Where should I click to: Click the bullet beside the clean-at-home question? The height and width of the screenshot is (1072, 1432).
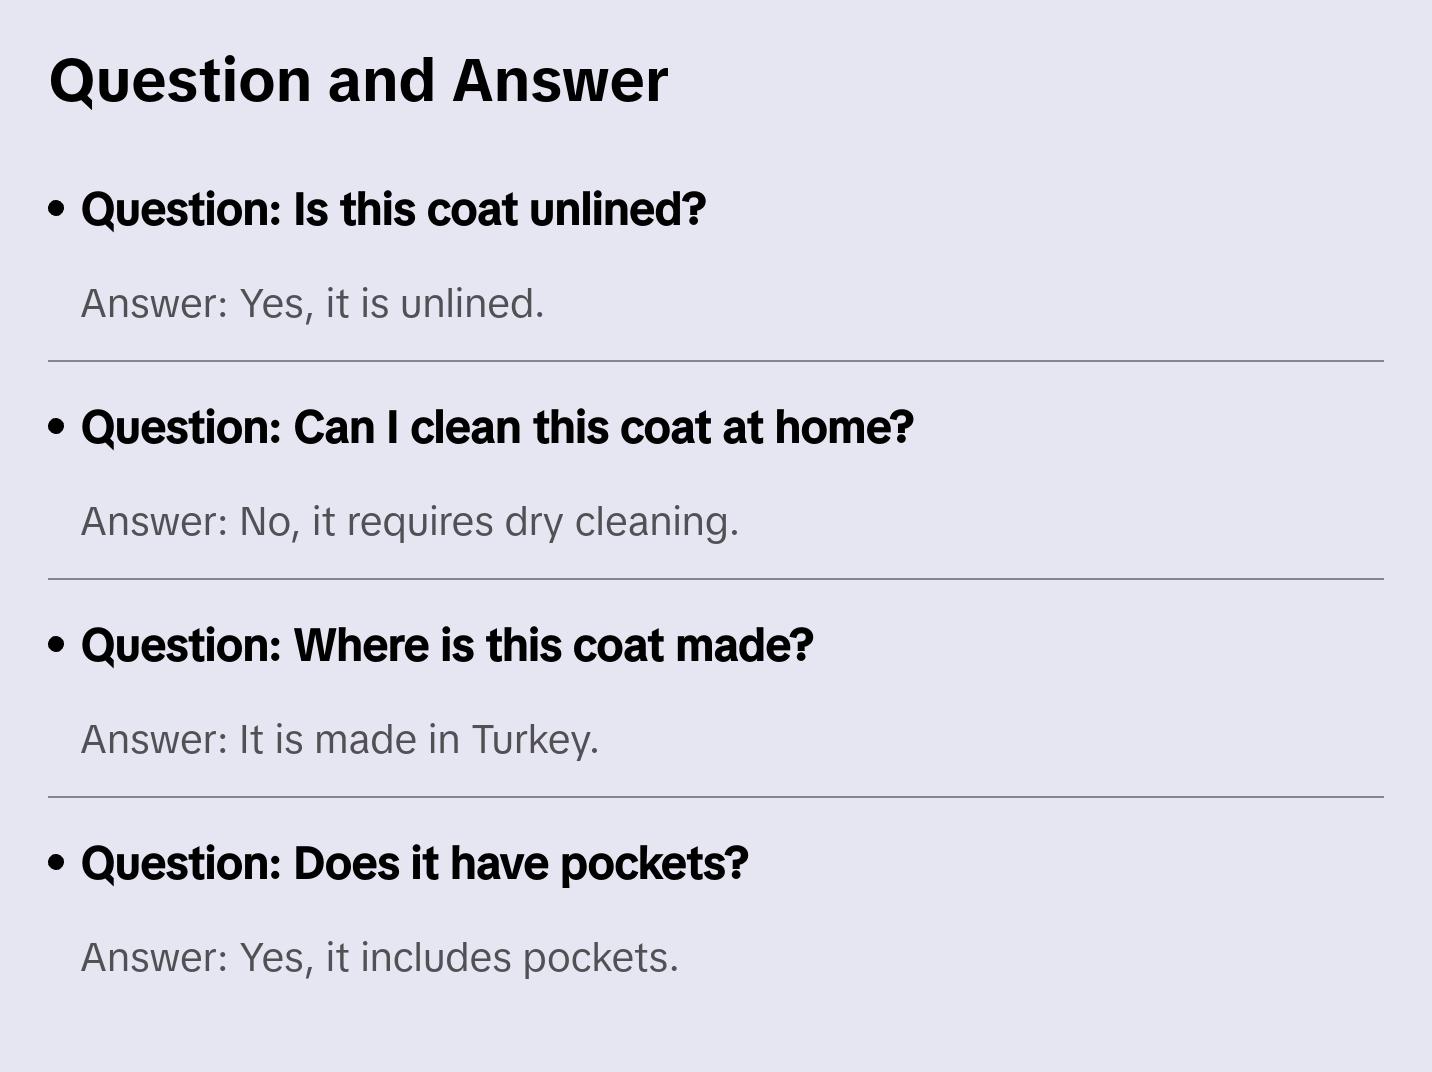point(57,427)
